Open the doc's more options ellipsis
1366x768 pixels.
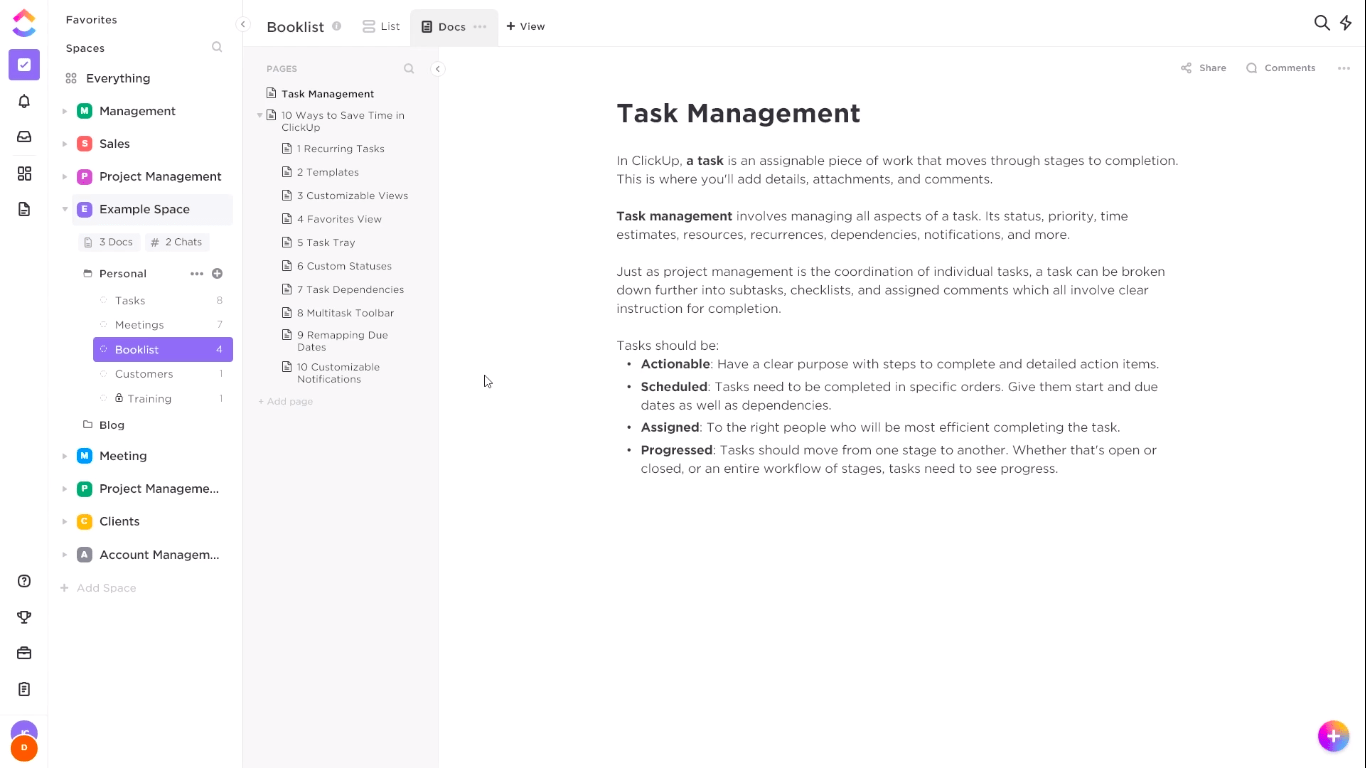[x=1343, y=68]
